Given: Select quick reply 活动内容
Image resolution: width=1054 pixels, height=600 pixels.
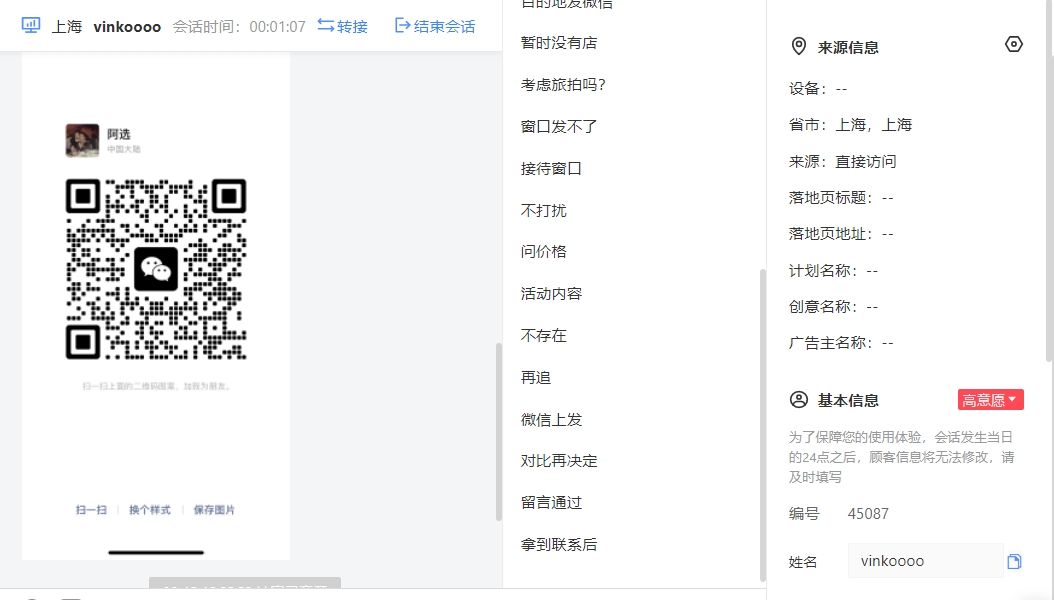Looking at the screenshot, I should (551, 294).
